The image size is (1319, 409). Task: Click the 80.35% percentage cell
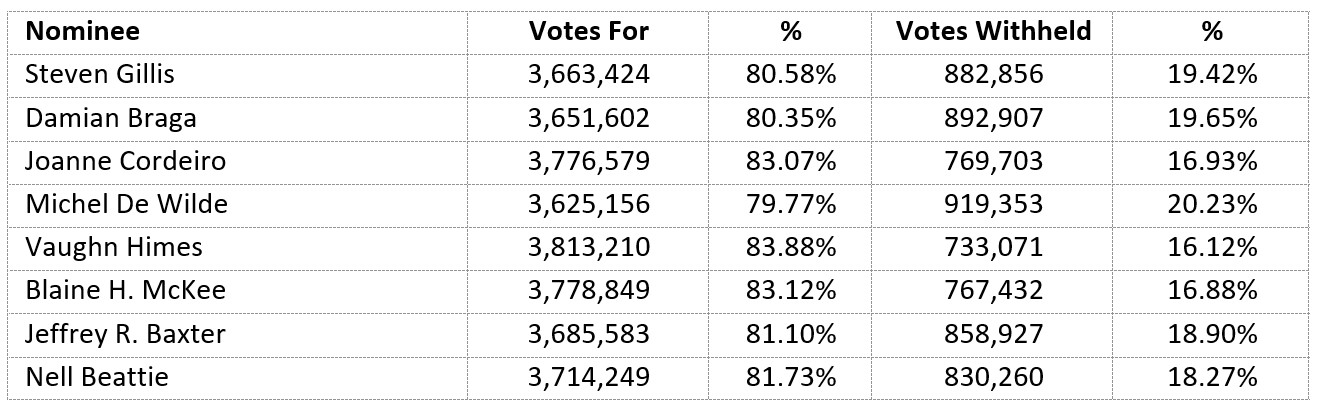pos(790,118)
